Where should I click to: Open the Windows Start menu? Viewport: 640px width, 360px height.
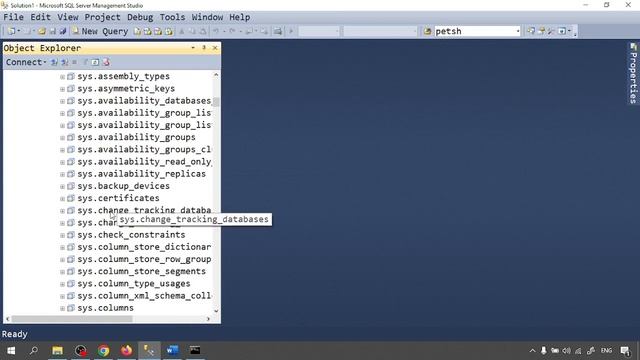click(11, 351)
